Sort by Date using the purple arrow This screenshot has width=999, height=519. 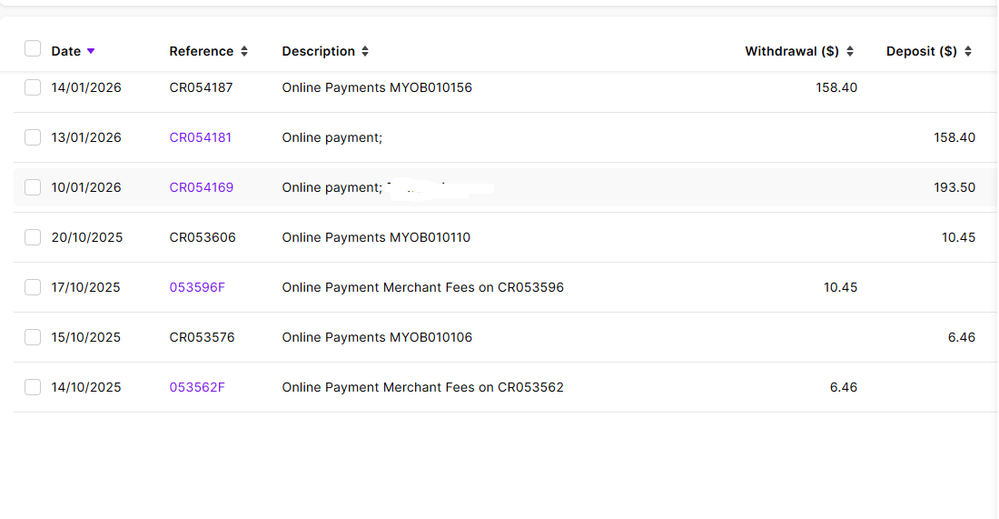click(x=91, y=51)
